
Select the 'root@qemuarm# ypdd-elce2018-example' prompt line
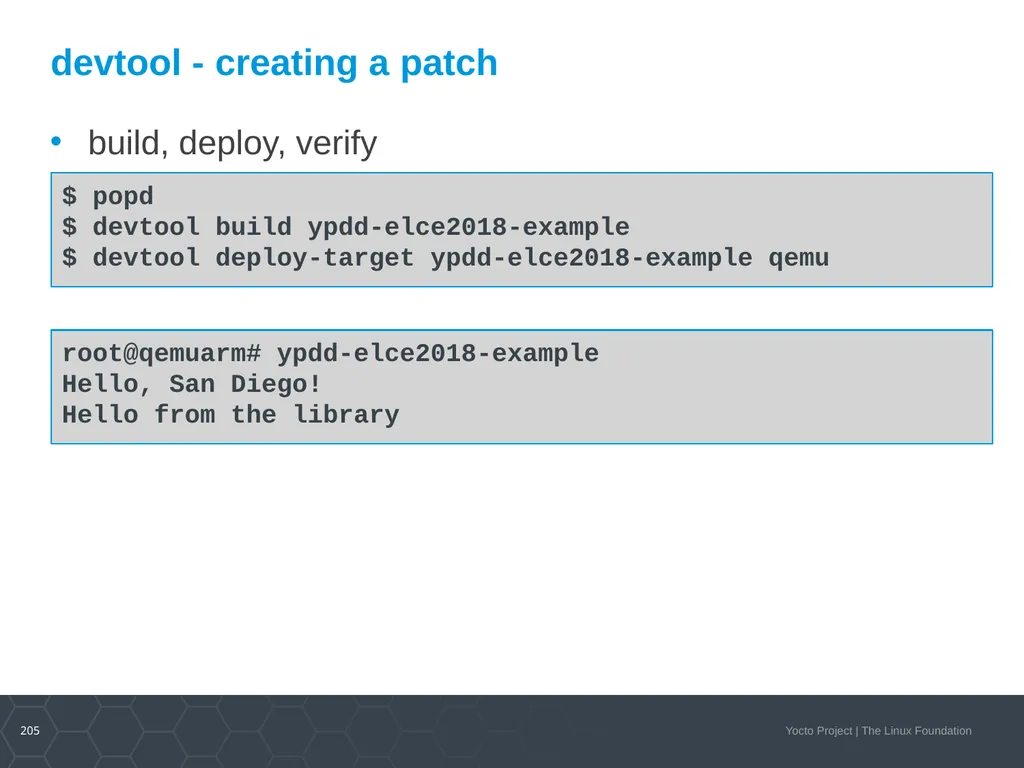coord(330,353)
